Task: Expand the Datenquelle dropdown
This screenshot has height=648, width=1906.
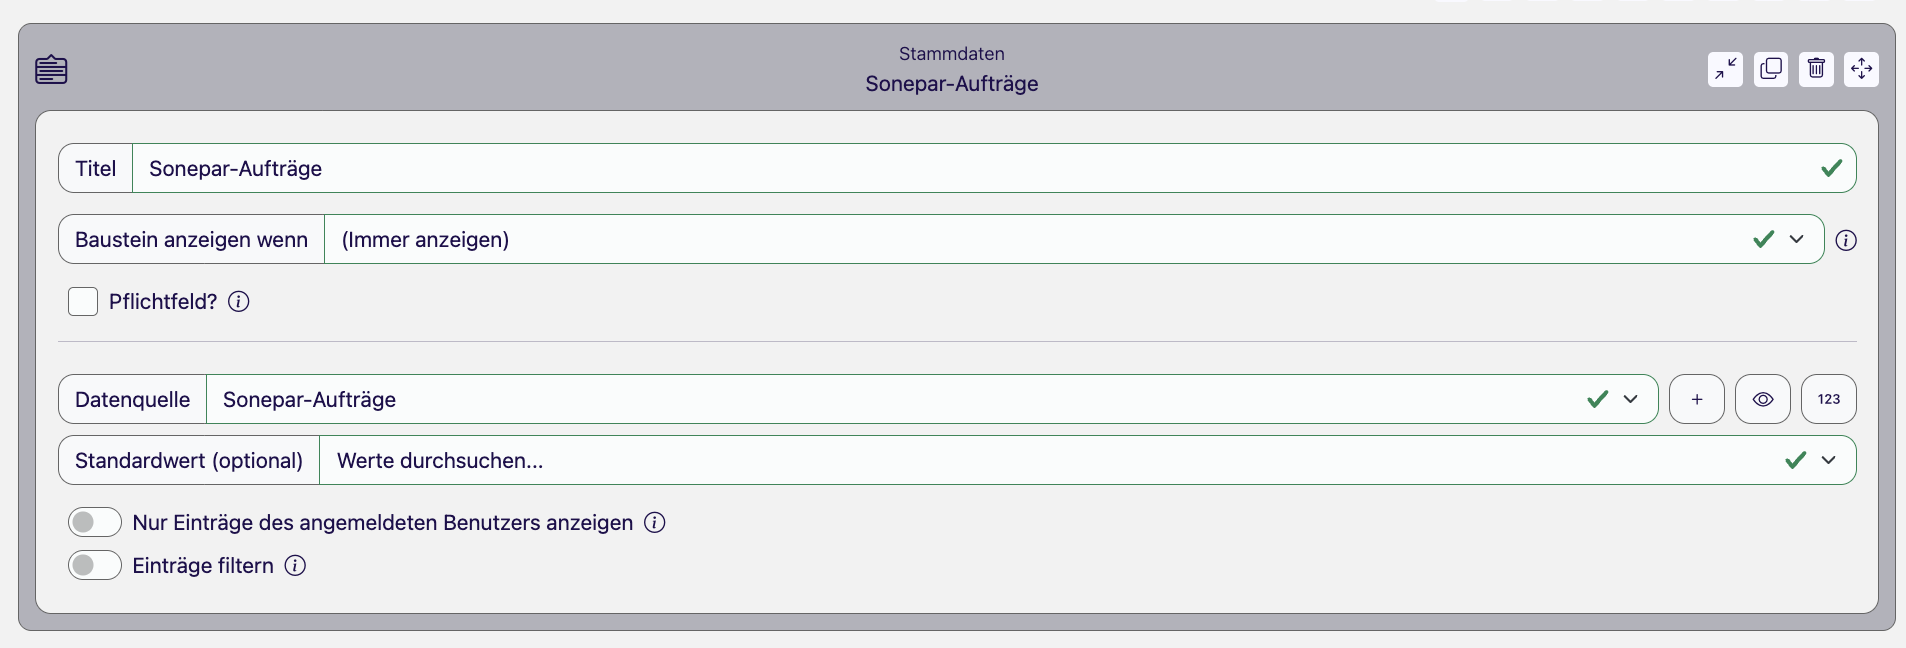Action: pyautogui.click(x=1630, y=399)
